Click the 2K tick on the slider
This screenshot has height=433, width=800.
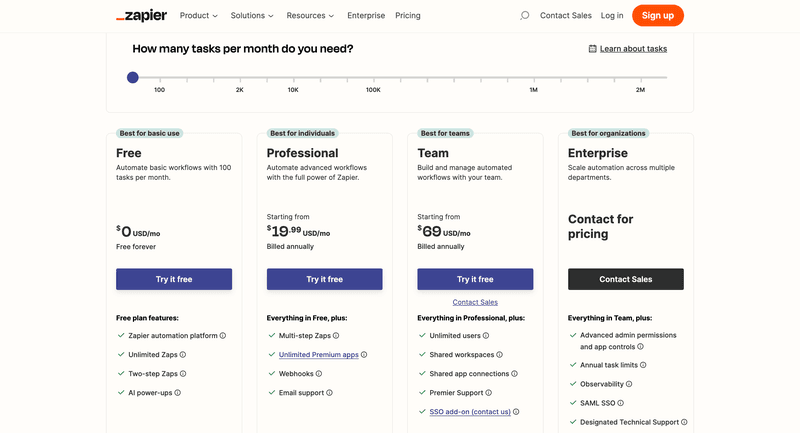pyautogui.click(x=240, y=79)
